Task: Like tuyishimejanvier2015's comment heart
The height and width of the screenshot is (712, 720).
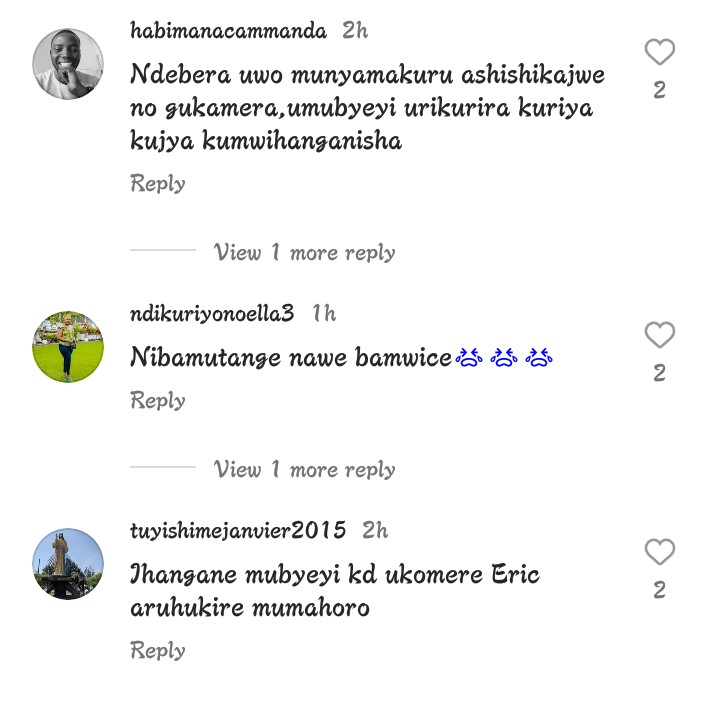Action: (659, 551)
